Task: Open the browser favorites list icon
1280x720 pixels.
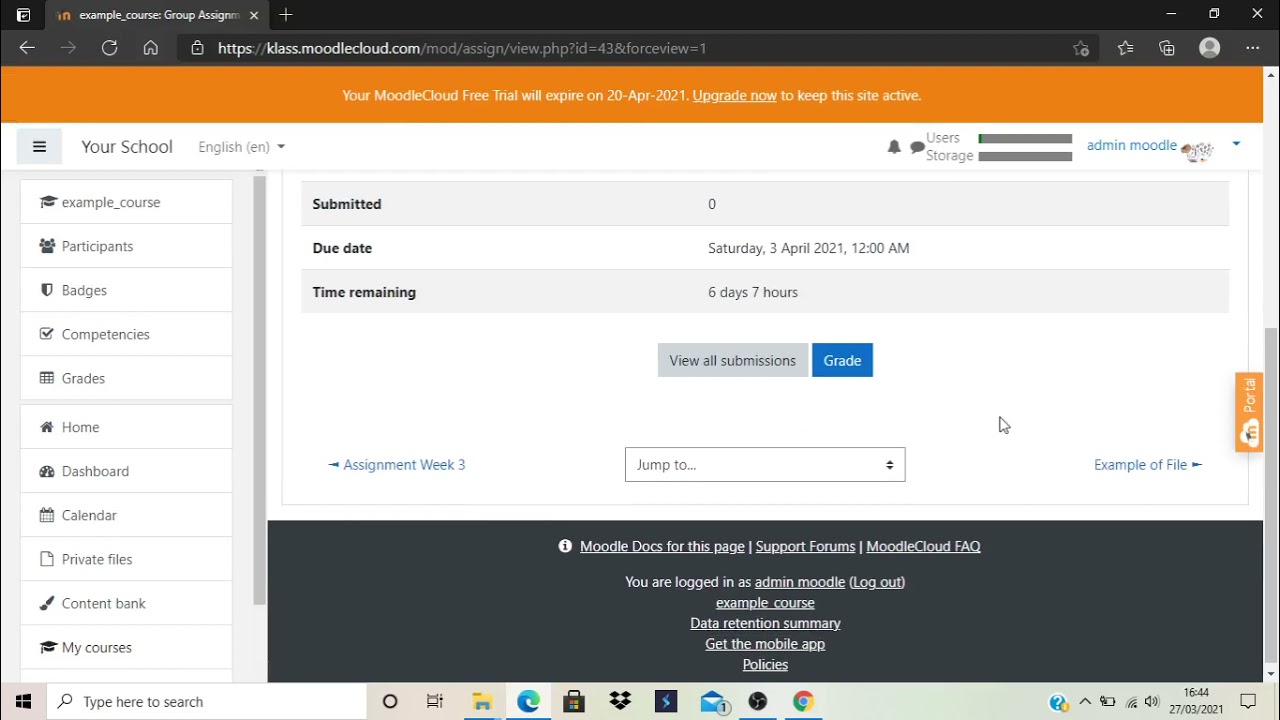Action: coord(1125,48)
